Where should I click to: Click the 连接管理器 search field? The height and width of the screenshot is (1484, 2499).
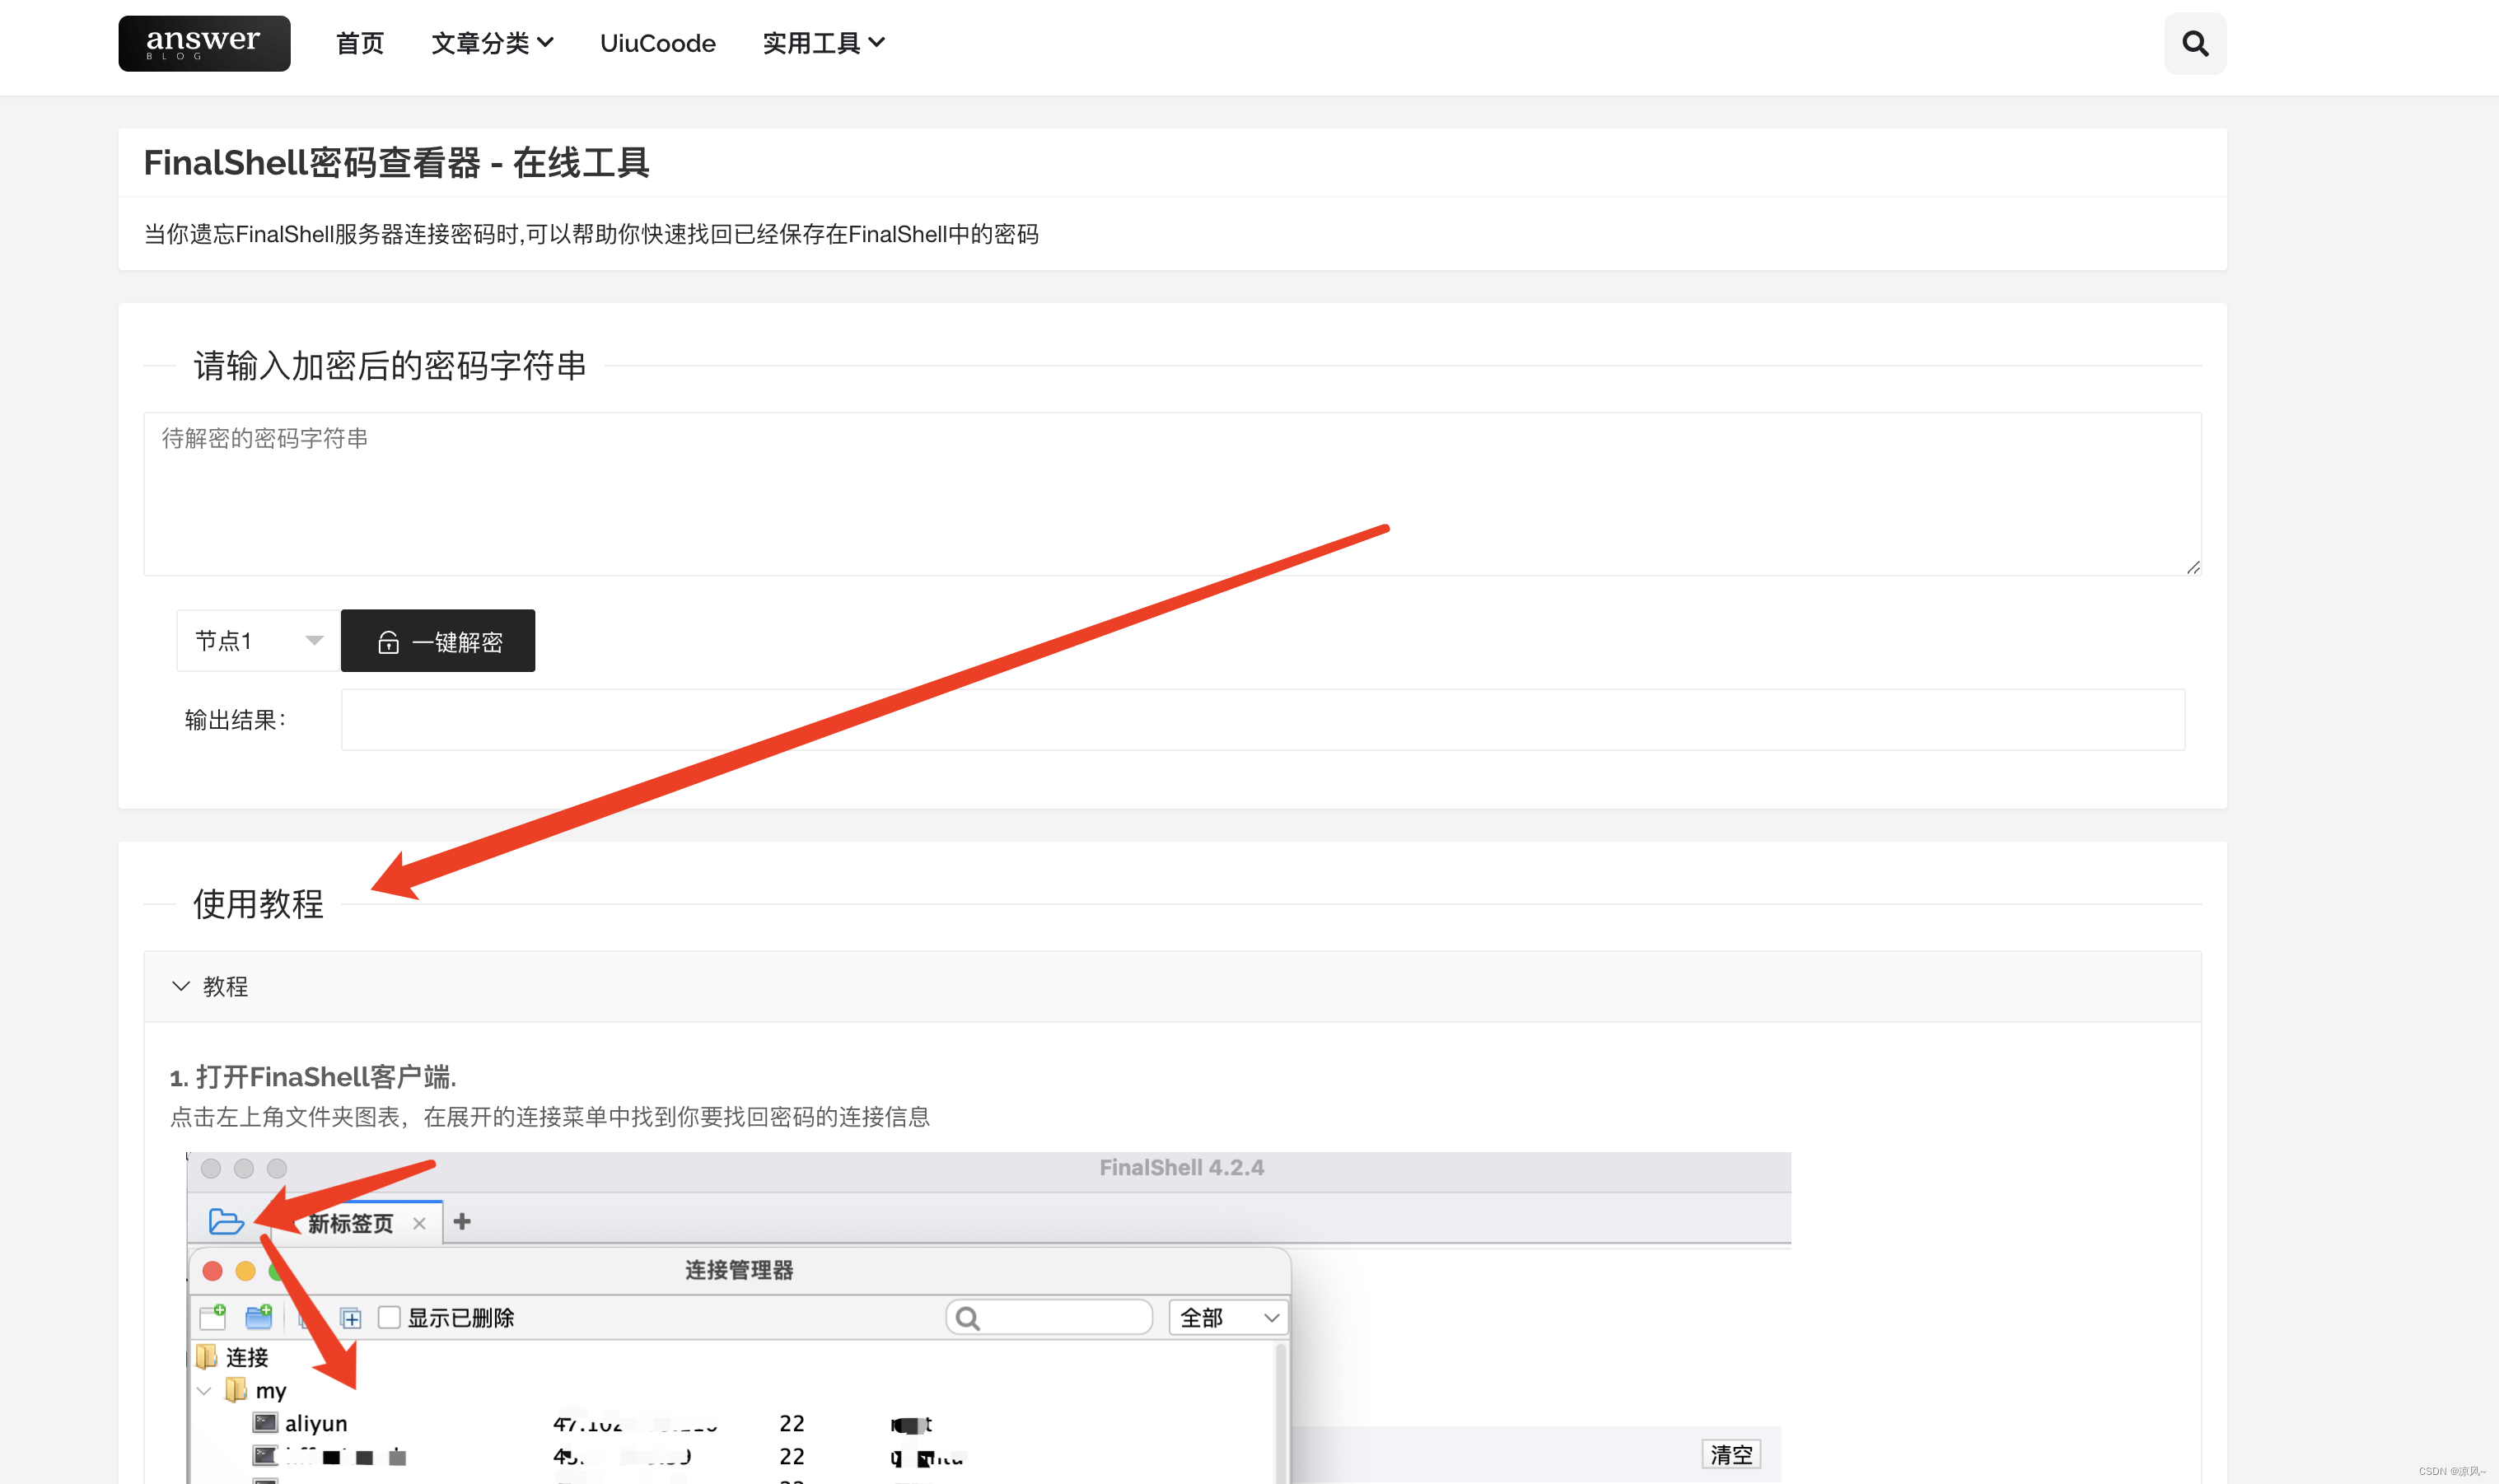point(1049,1317)
